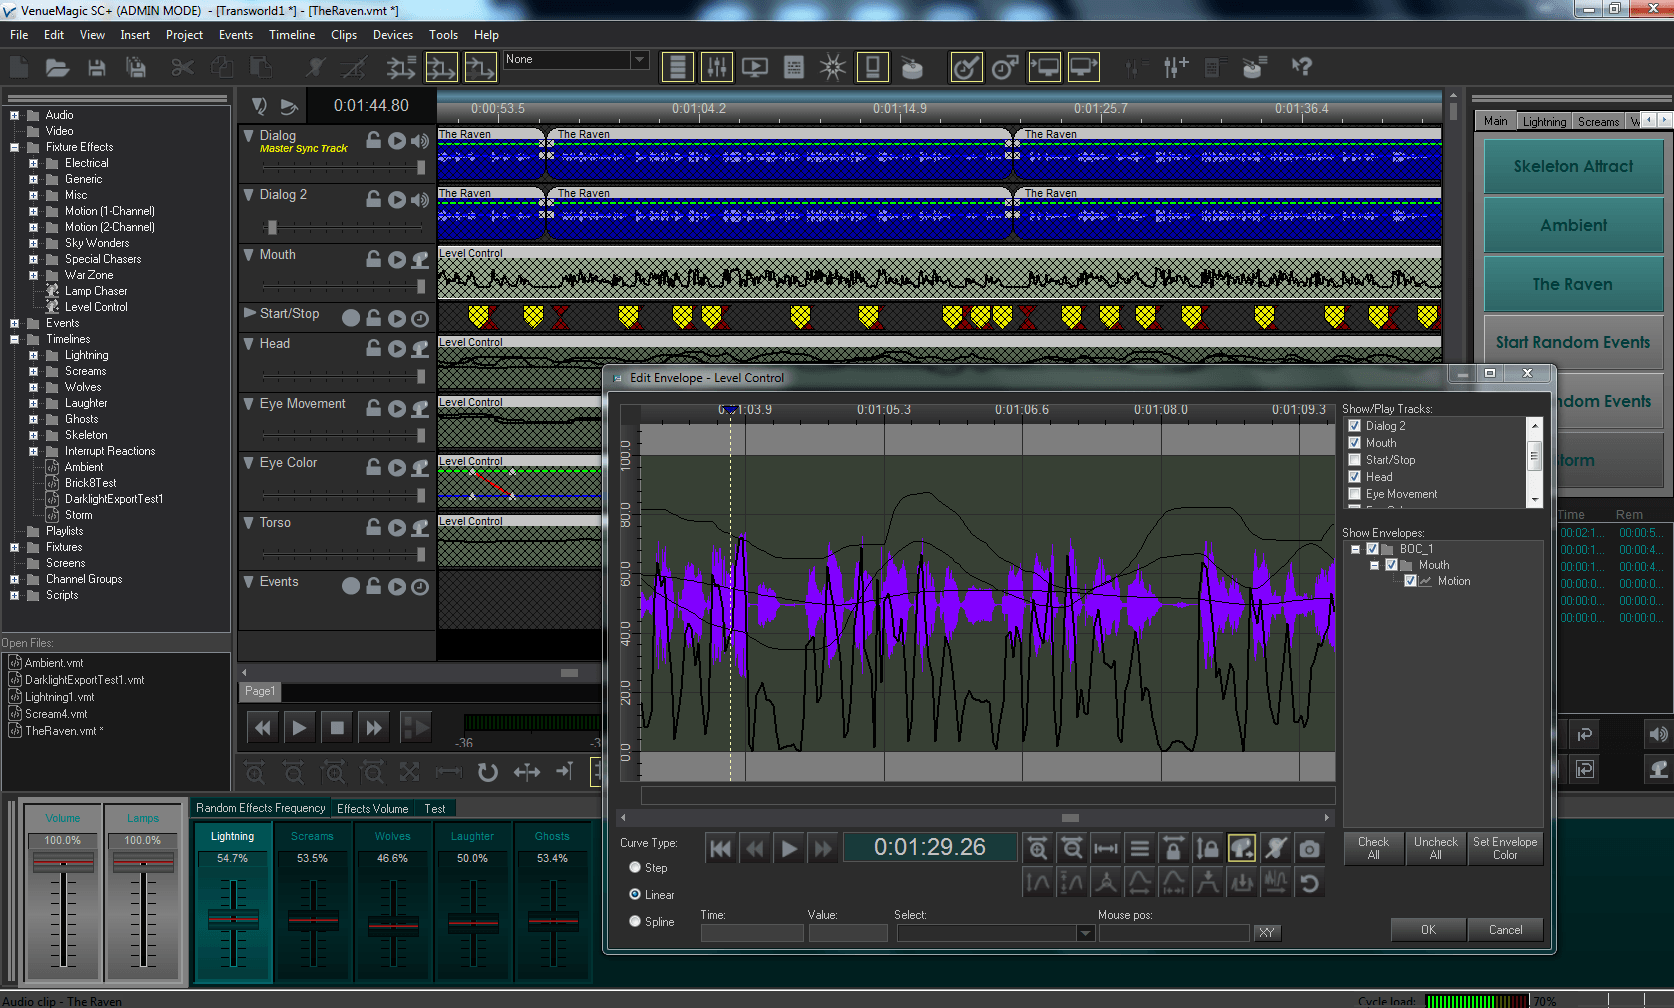Zoom out on the envelope editor
The width and height of the screenshot is (1674, 1008).
click(1072, 849)
